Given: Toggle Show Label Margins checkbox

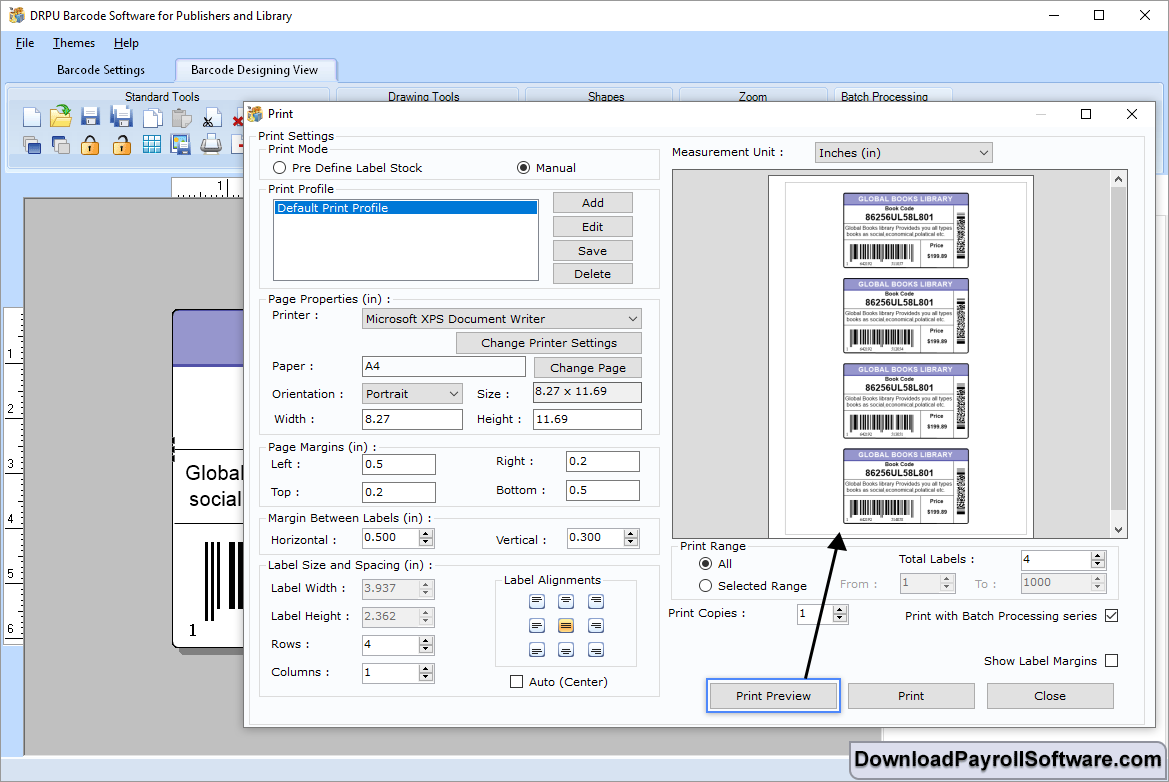Looking at the screenshot, I should [1111, 661].
